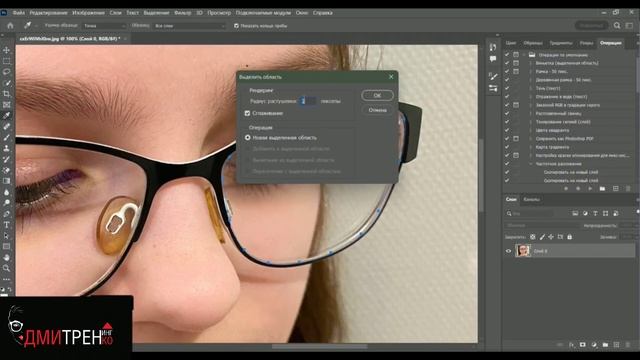Select the Frame tool
Image resolution: width=640 pixels, height=360 pixels.
click(7, 105)
